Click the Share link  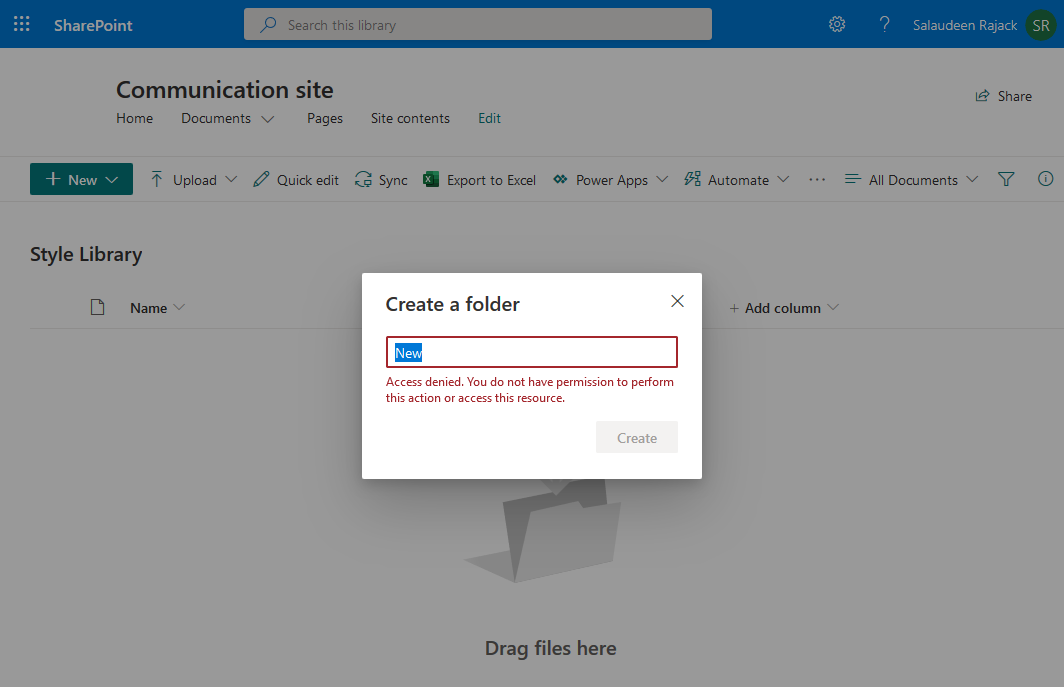pos(1004,95)
